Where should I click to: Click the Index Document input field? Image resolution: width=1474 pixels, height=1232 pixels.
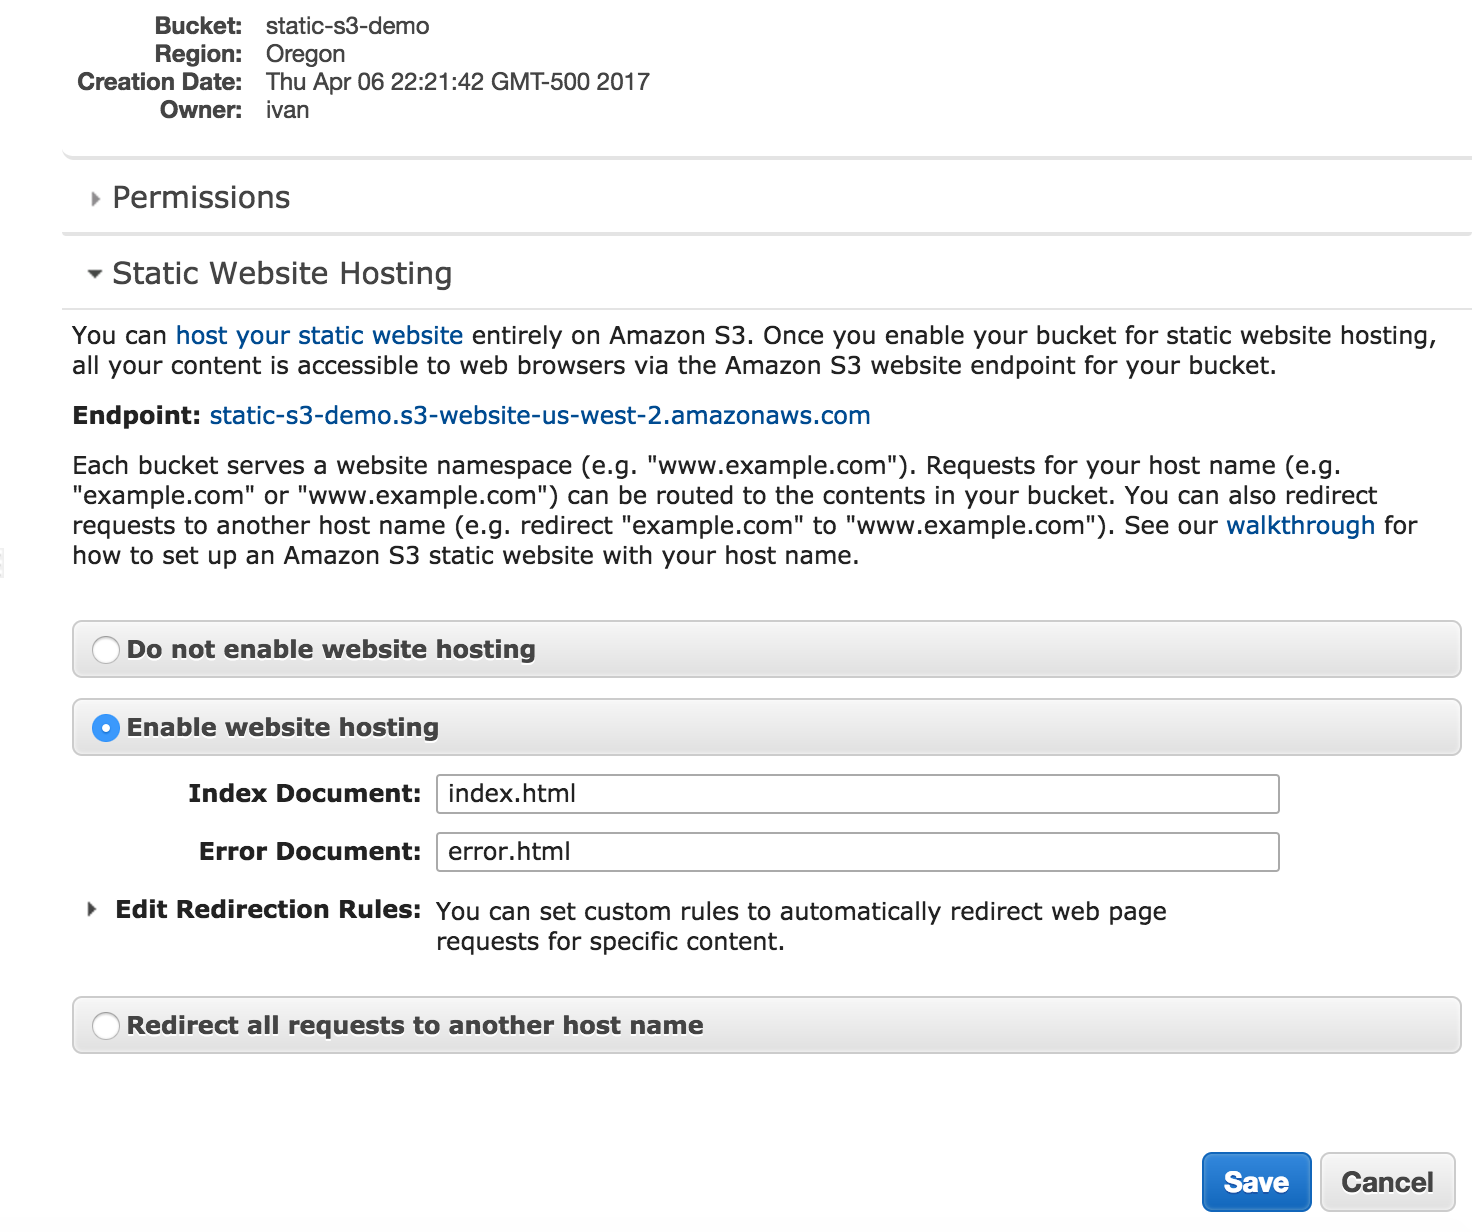point(858,794)
